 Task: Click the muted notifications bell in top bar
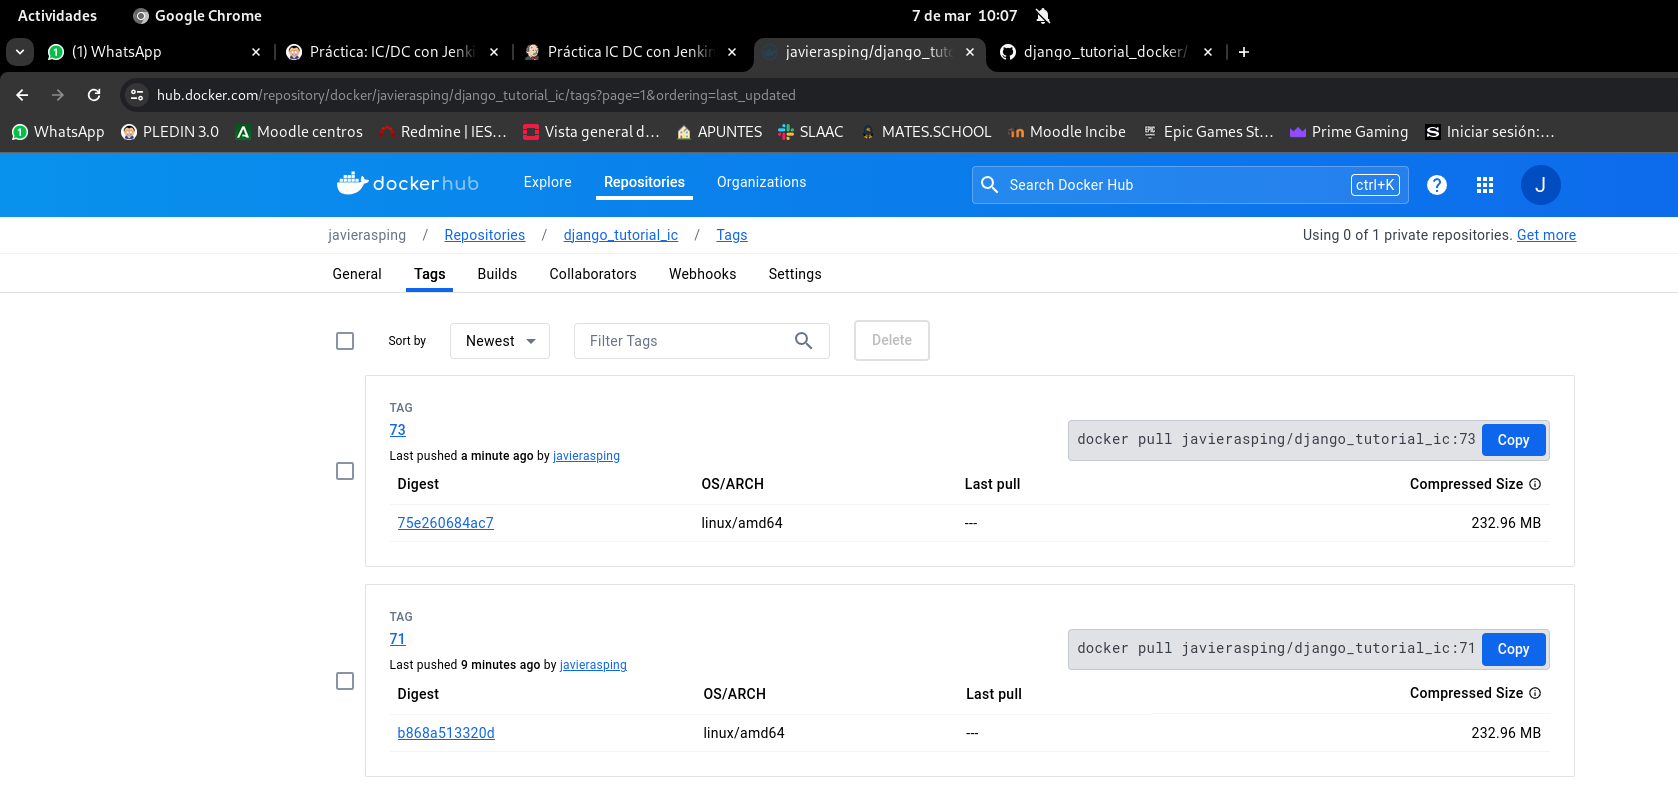point(1043,16)
